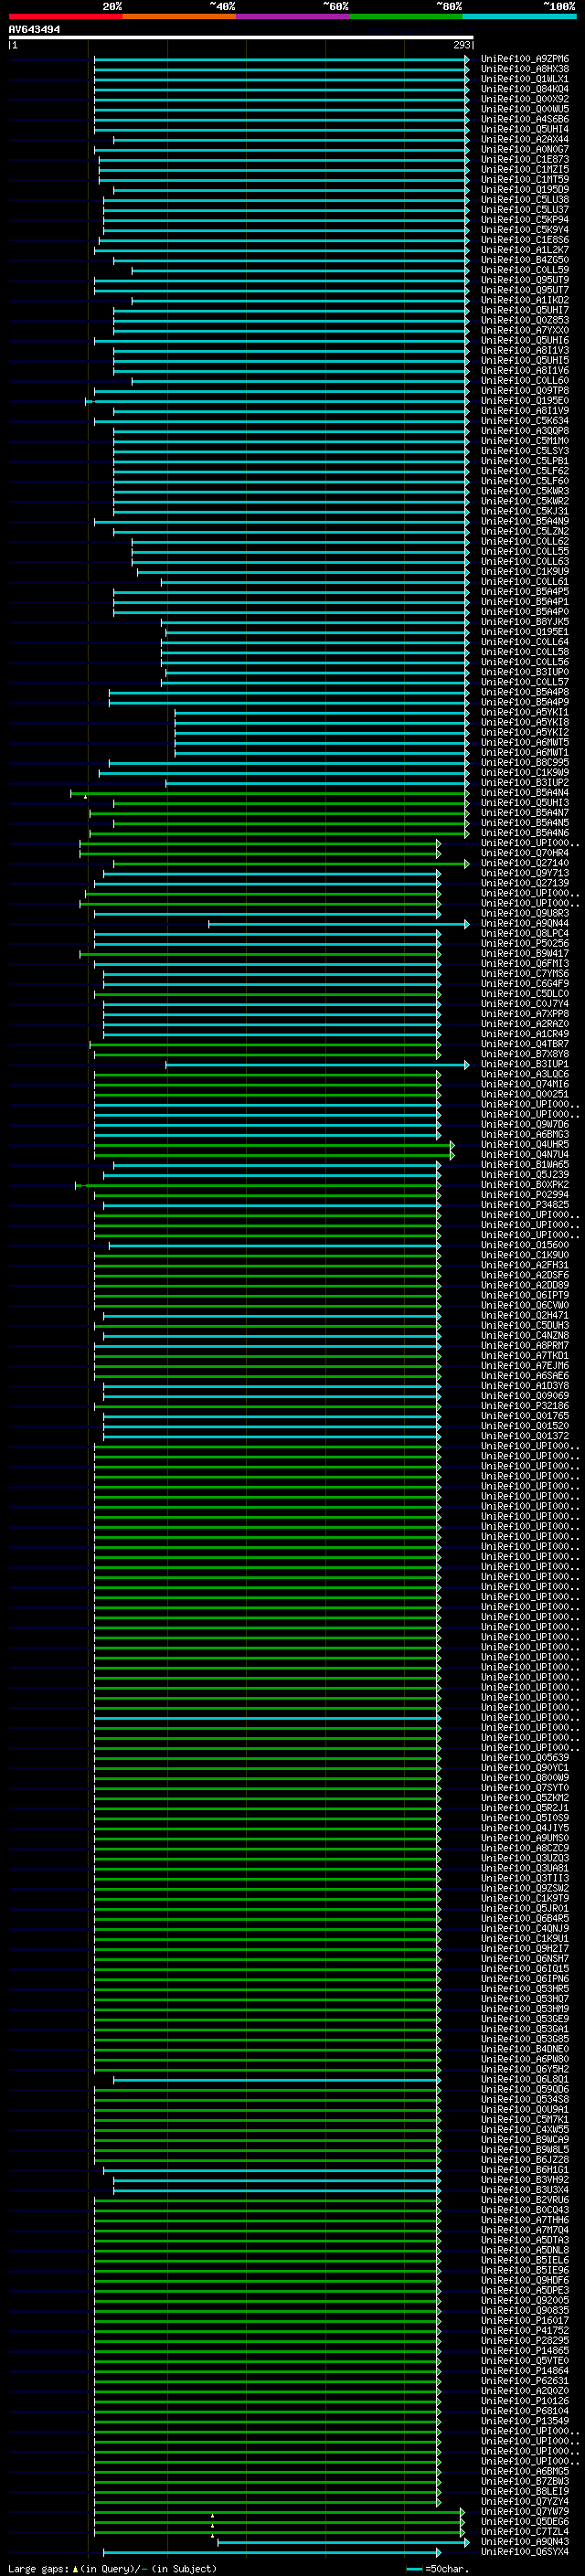The image size is (585, 2576).
Task: Select the UniRef100_Q70HR4 label
Action: click(x=524, y=853)
